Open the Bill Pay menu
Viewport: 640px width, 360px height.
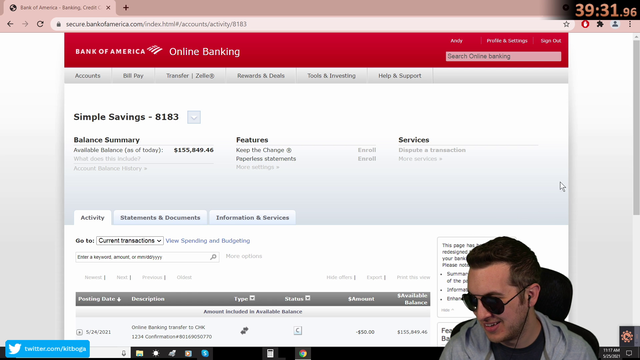point(133,76)
